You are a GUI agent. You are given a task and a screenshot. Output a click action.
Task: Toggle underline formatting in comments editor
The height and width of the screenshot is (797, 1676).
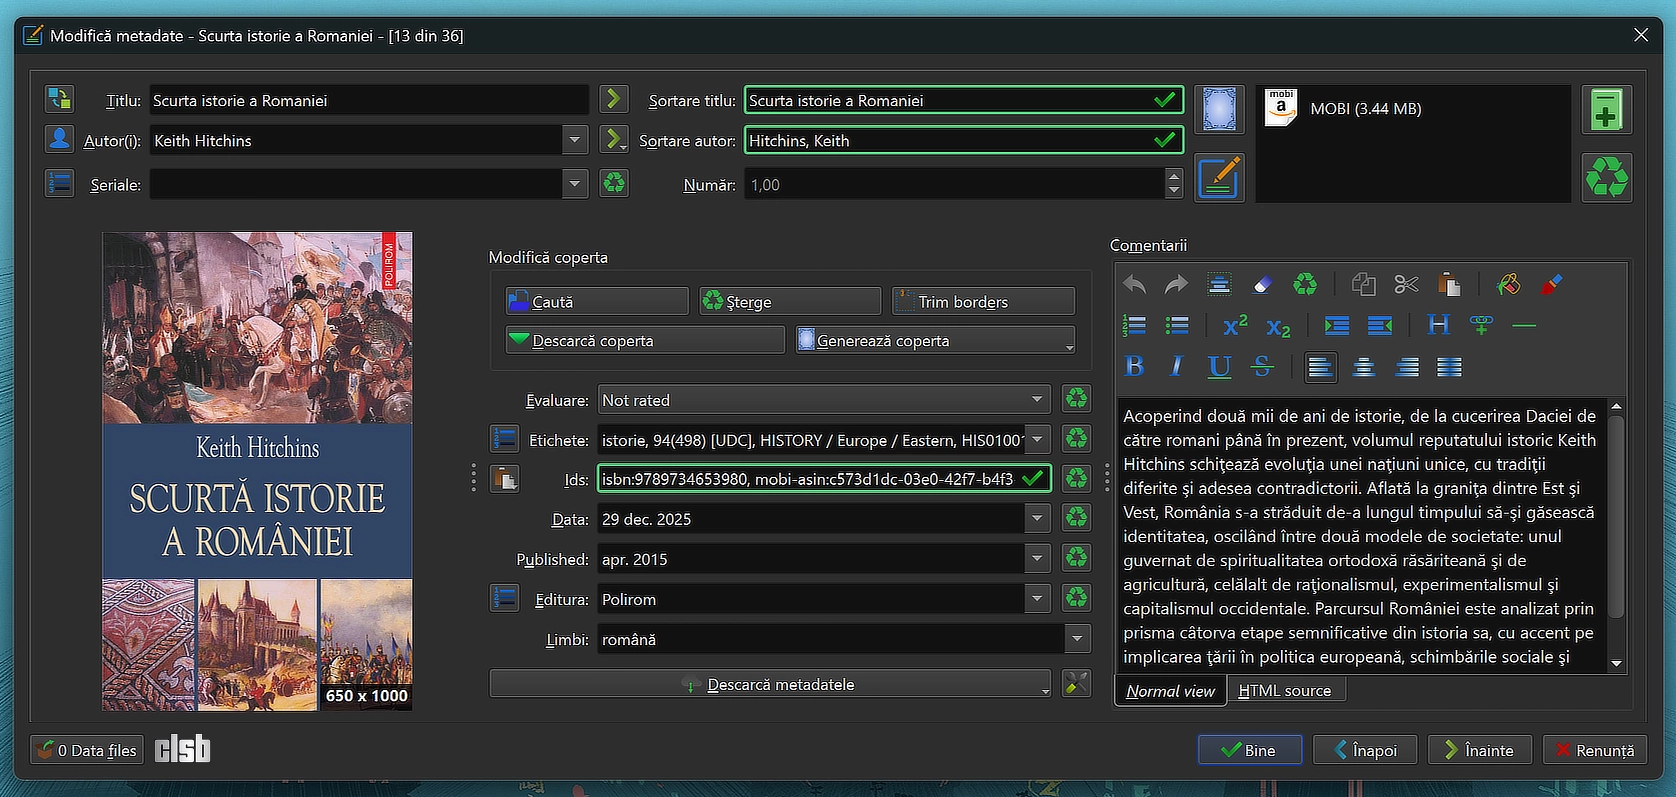[x=1219, y=367]
